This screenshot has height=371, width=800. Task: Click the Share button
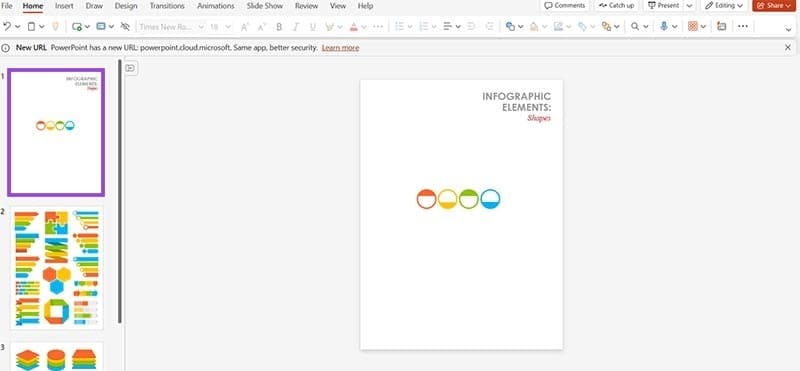(774, 6)
